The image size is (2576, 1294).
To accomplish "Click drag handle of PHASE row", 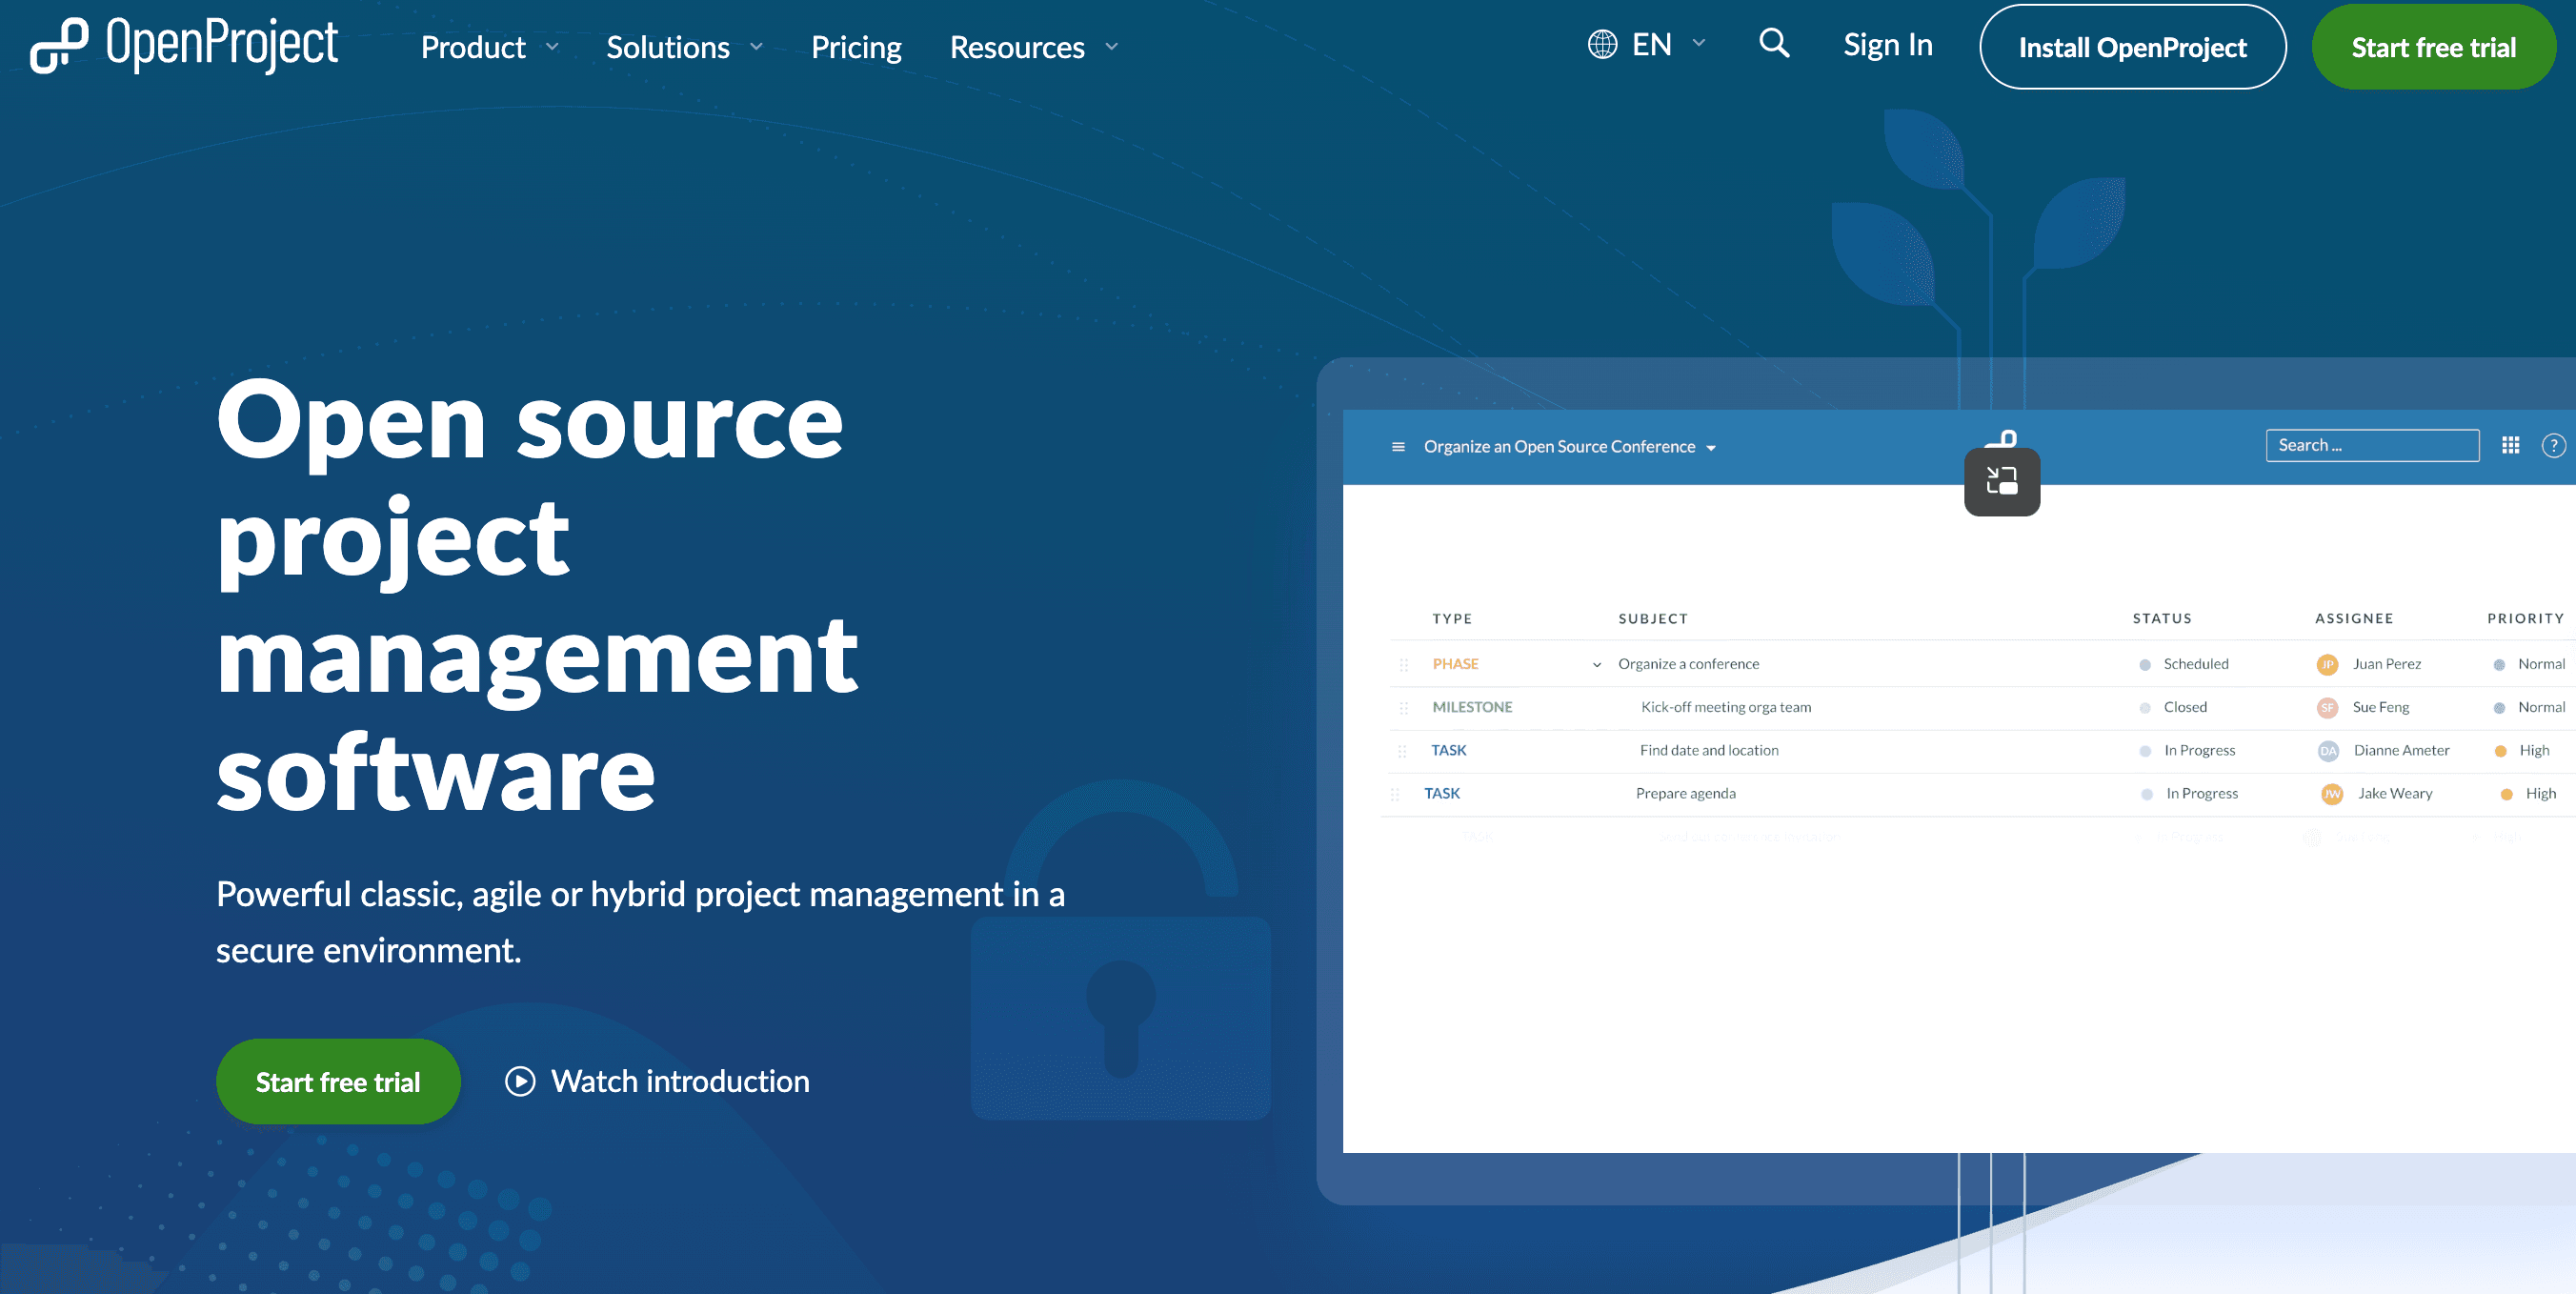I will [1403, 664].
